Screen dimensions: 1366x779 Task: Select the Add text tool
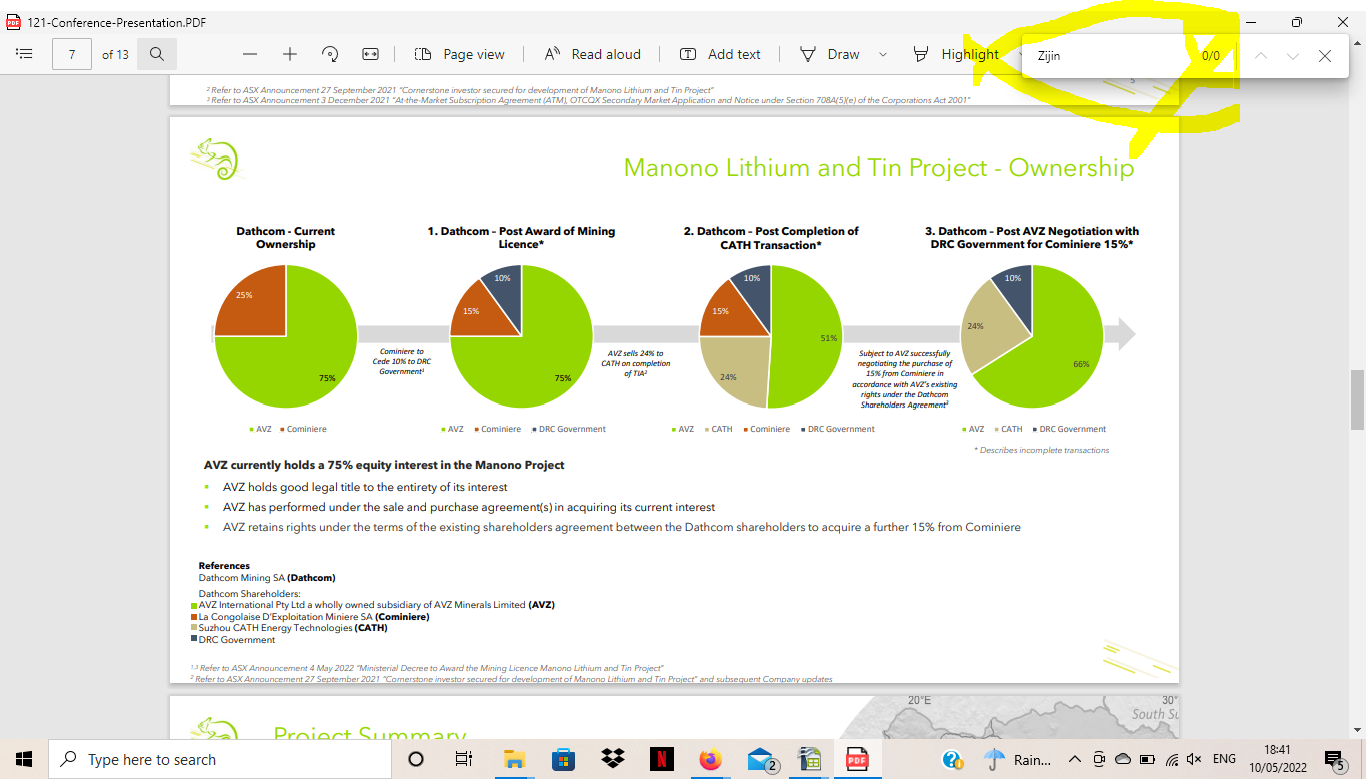(720, 54)
